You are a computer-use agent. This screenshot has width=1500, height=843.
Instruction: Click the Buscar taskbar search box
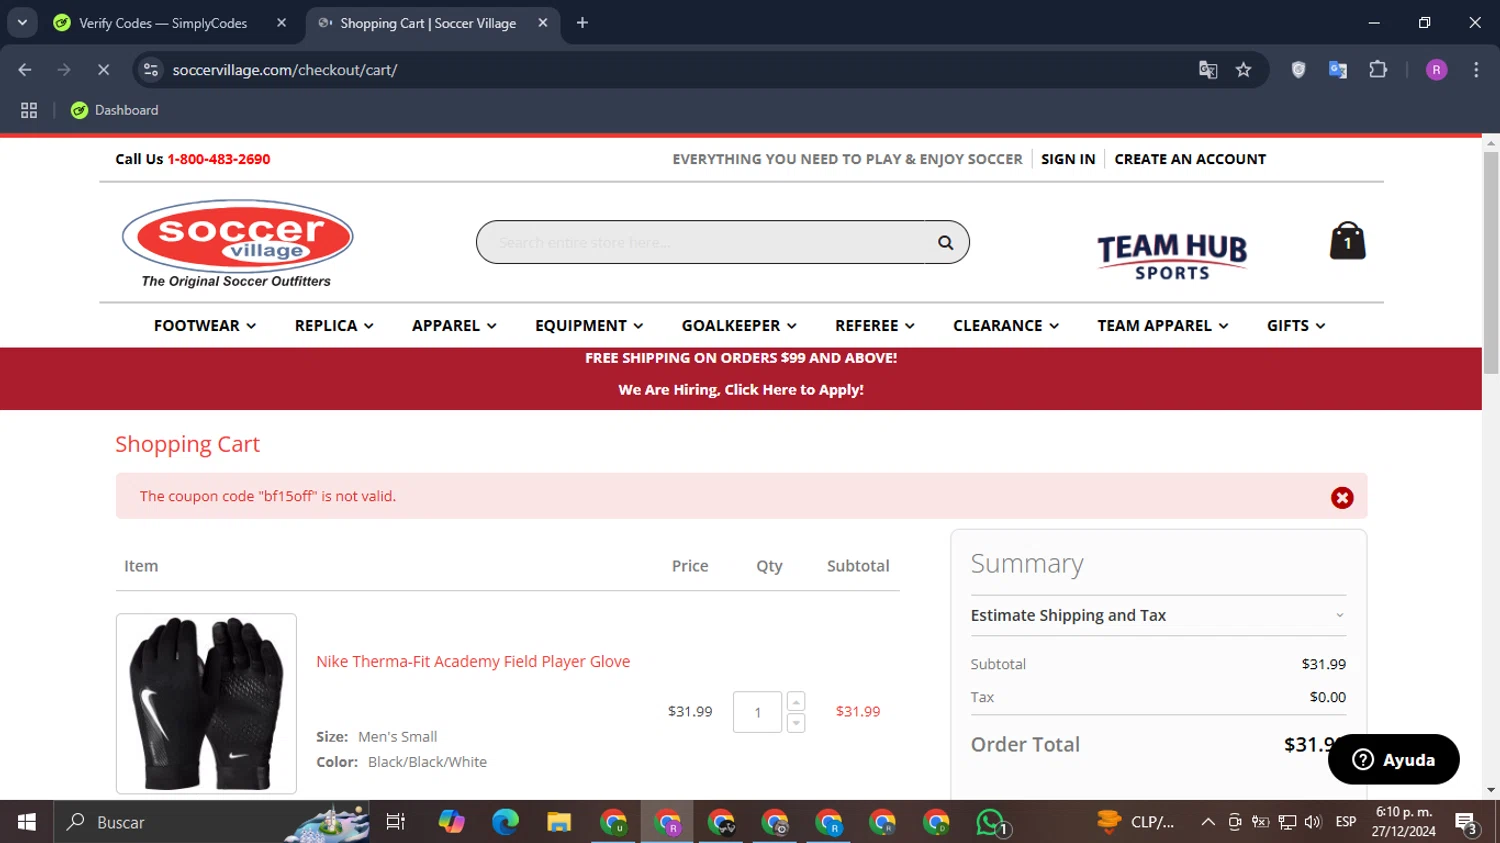point(210,822)
